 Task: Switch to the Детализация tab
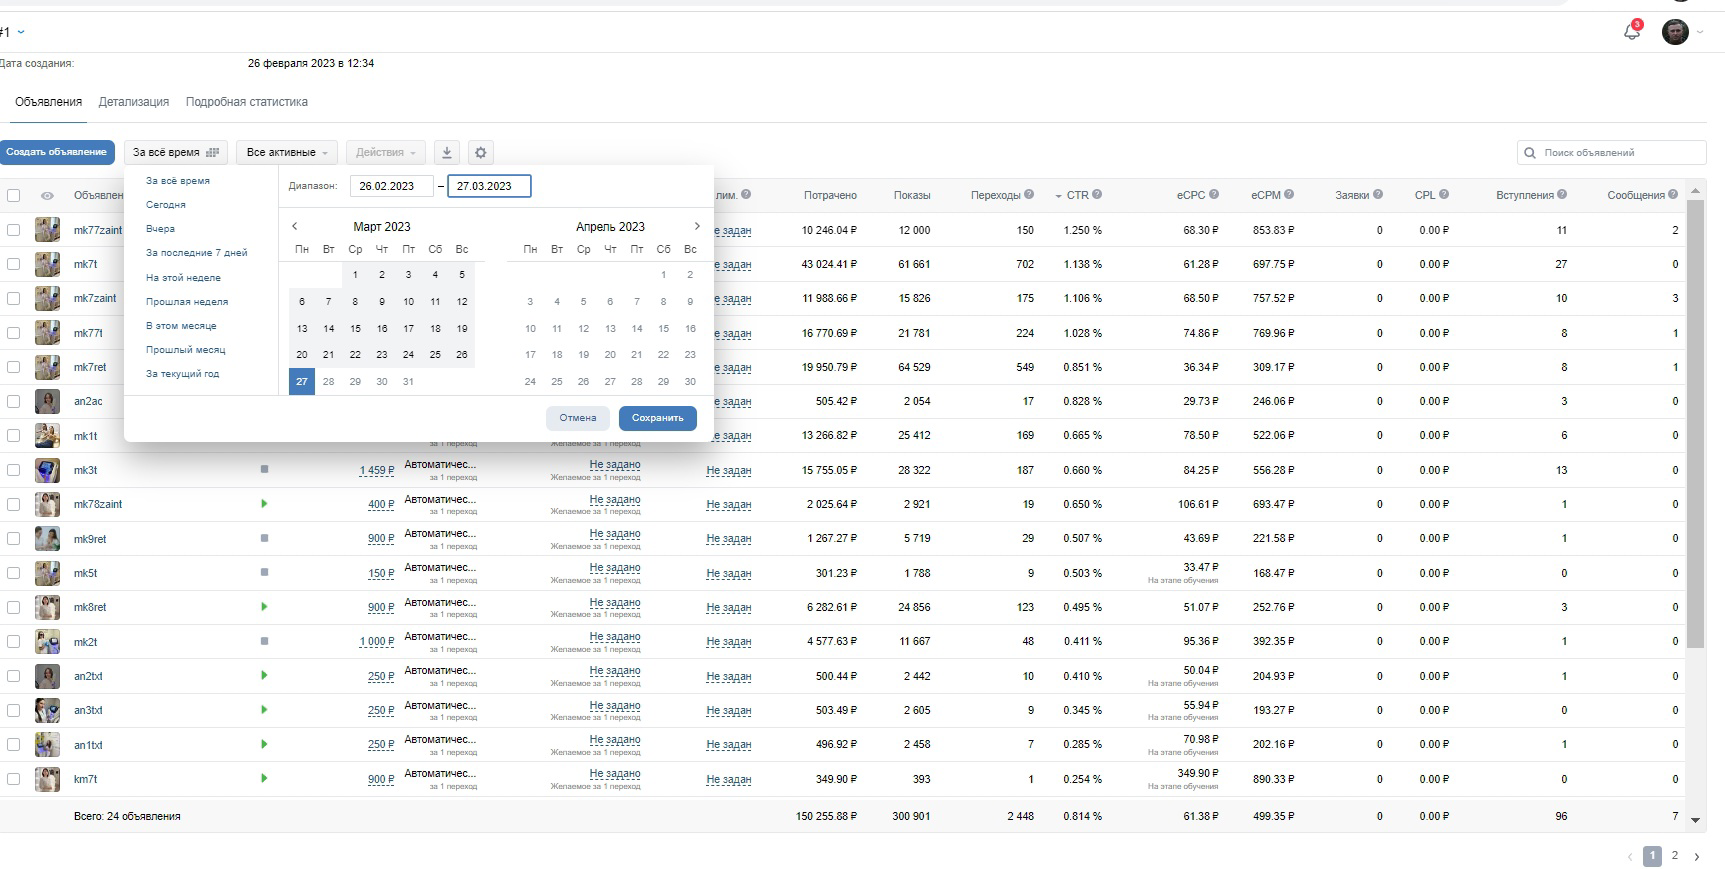[134, 102]
